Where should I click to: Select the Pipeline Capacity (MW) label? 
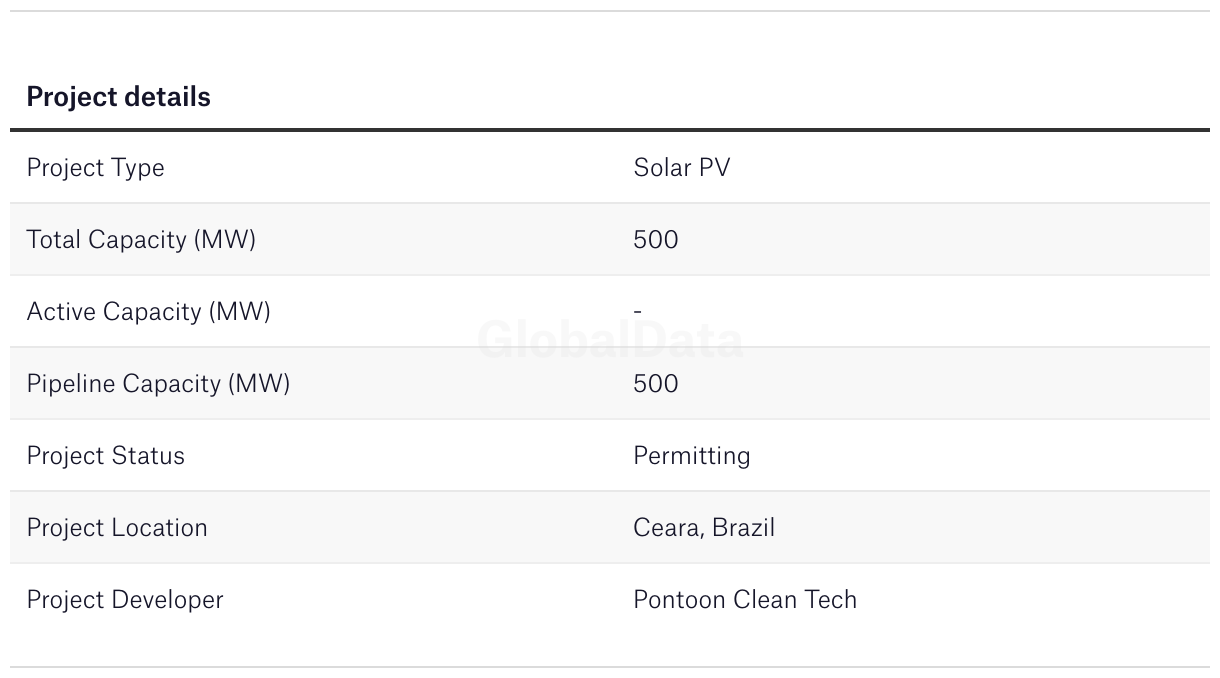[158, 384]
